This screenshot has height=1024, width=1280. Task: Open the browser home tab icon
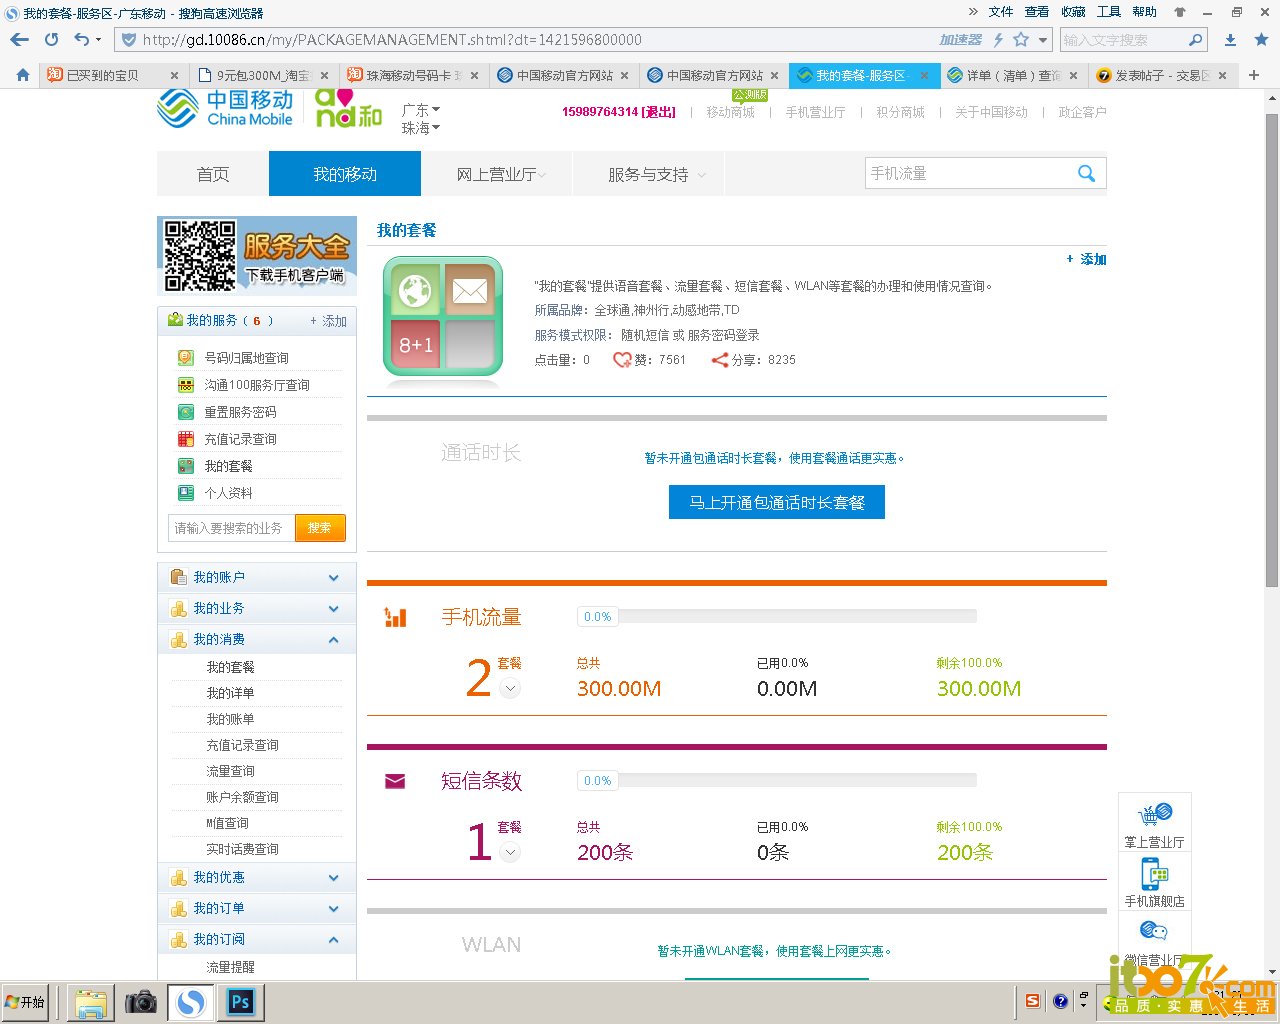[x=23, y=75]
